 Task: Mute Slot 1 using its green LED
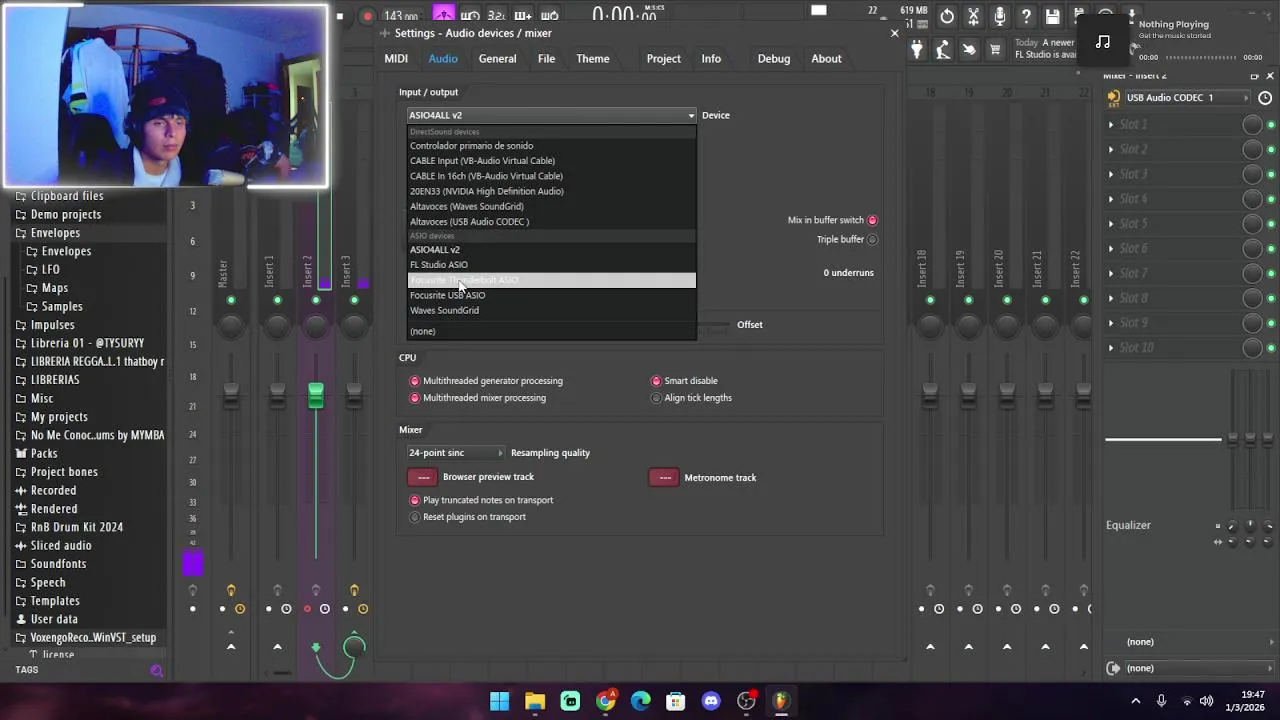[1271, 124]
